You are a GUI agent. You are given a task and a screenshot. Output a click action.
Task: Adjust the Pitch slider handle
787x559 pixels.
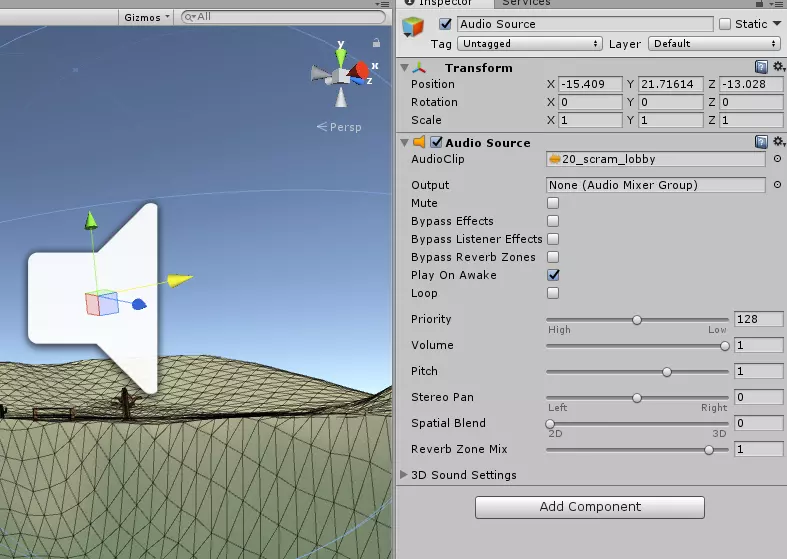pos(667,372)
